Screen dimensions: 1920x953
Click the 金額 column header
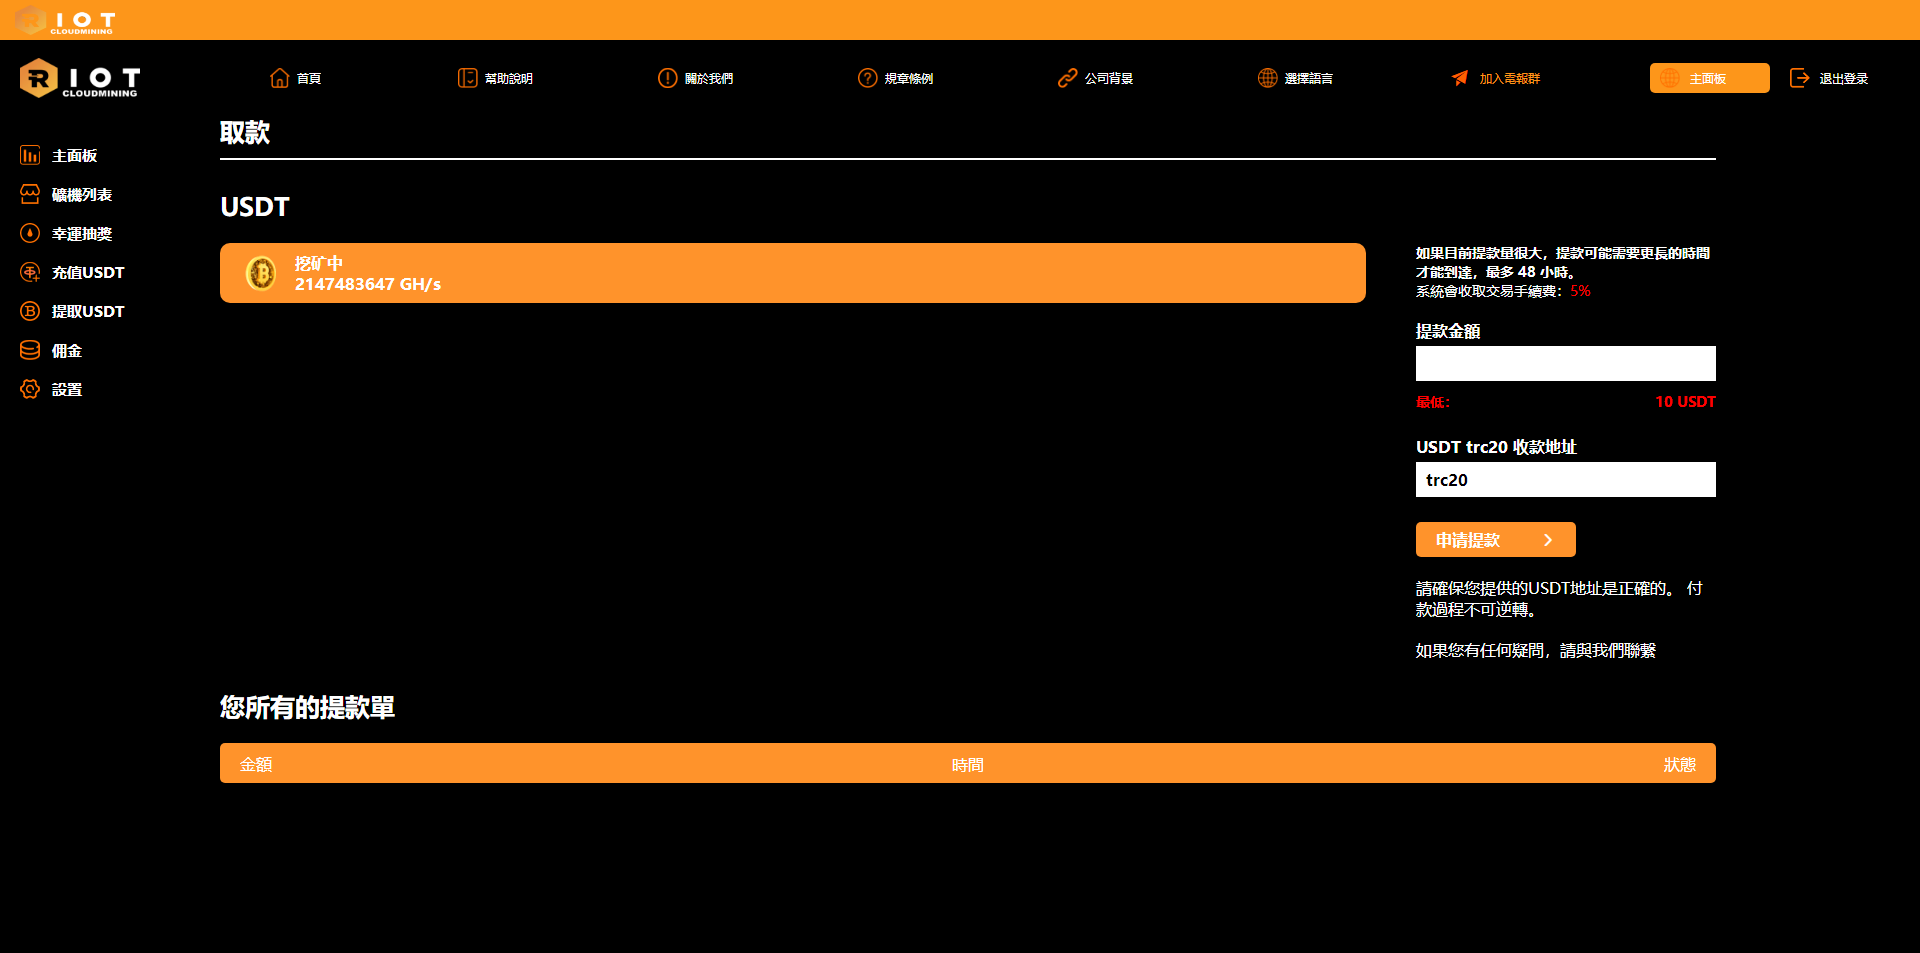coord(256,765)
